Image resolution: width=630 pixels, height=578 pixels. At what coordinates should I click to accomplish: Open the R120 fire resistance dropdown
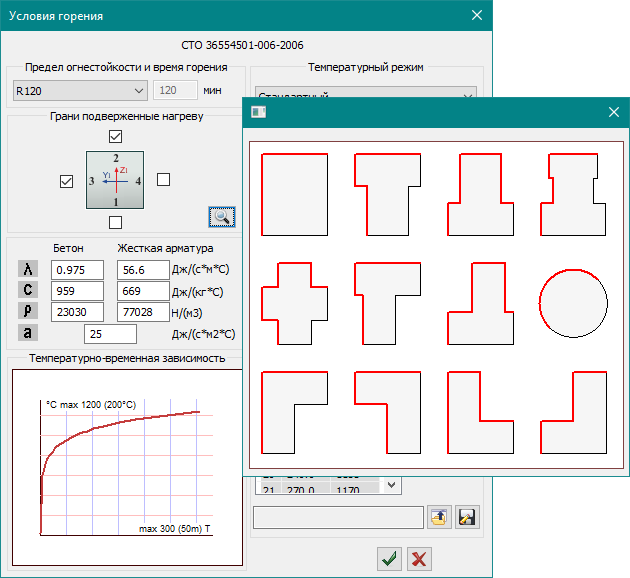click(138, 91)
